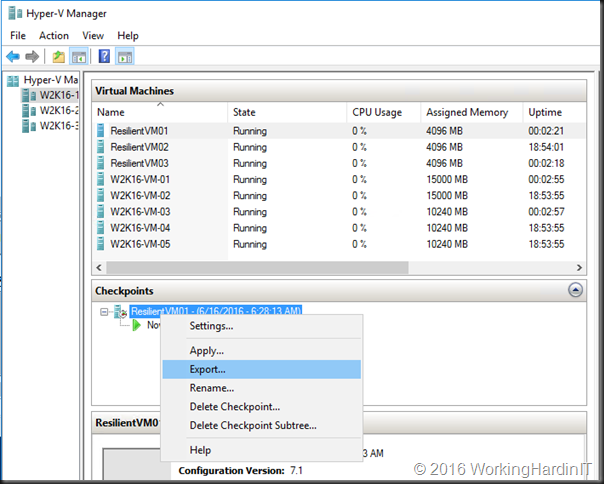Click uptime value 18:54:01 for ResilientVM02
The width and height of the screenshot is (604, 484).
546,147
